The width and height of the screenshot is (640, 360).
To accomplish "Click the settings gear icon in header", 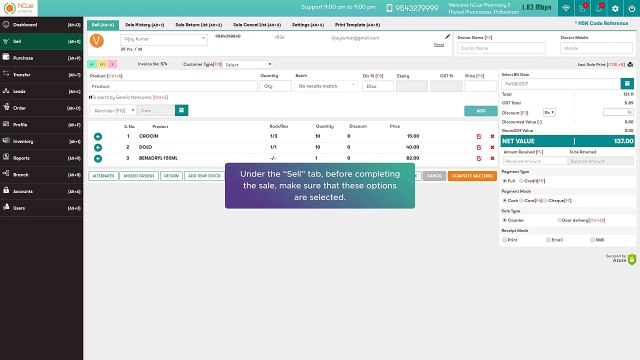I will point(615,8).
